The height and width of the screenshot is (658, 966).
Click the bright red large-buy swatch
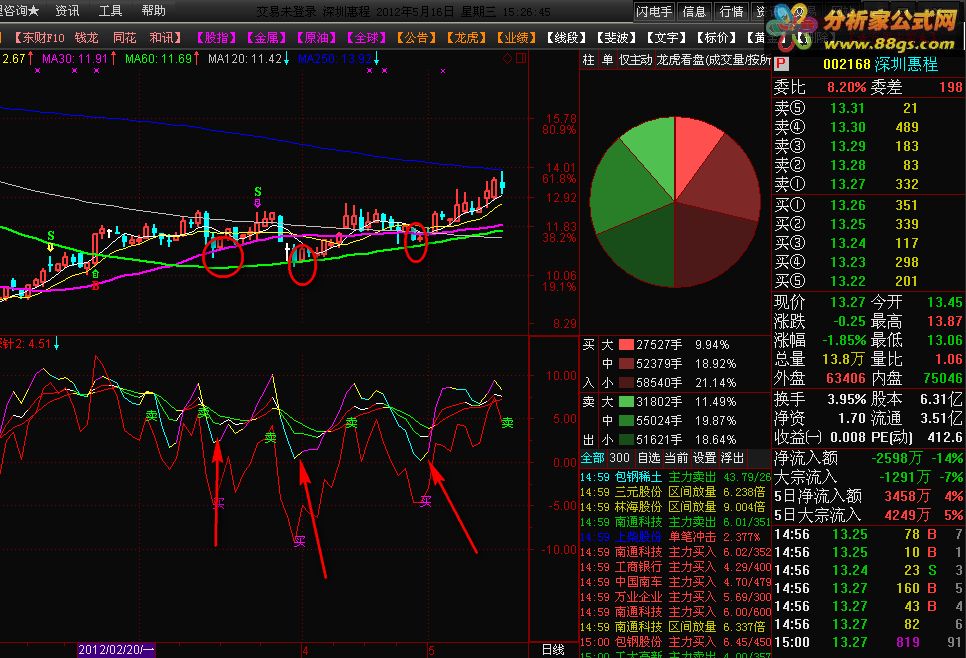[626, 344]
